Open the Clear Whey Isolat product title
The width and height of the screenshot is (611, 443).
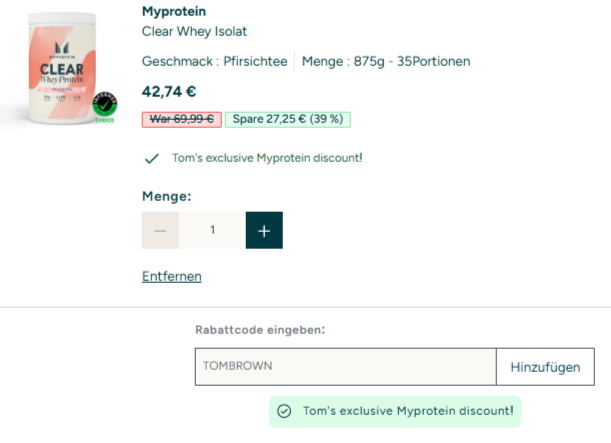point(194,32)
